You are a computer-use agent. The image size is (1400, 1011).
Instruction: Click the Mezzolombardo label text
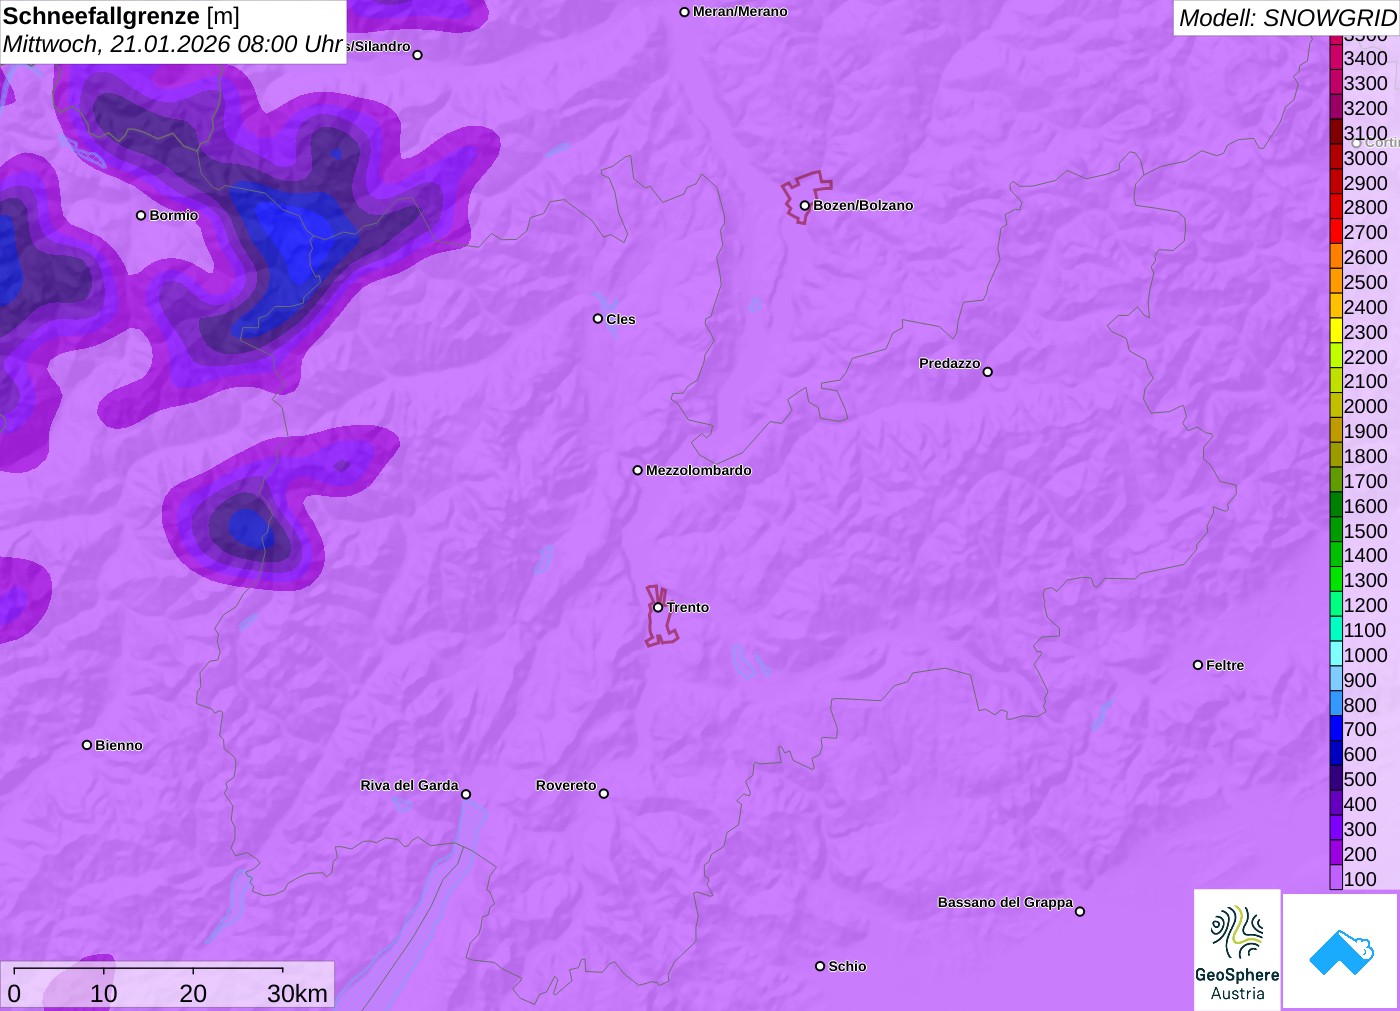pos(699,470)
